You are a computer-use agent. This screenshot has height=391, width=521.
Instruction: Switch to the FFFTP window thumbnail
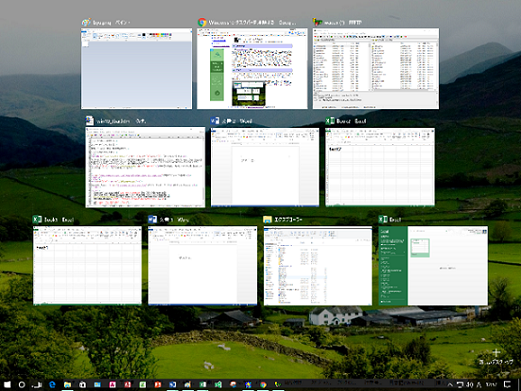tap(376, 68)
